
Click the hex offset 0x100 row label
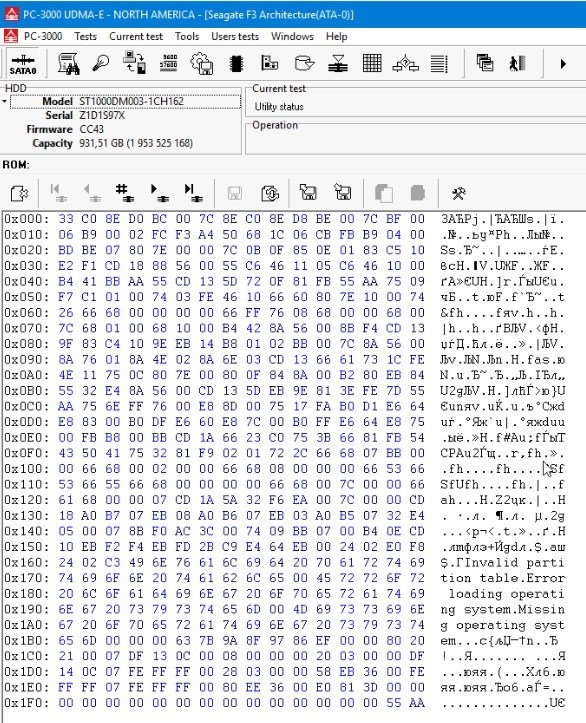tap(27, 469)
